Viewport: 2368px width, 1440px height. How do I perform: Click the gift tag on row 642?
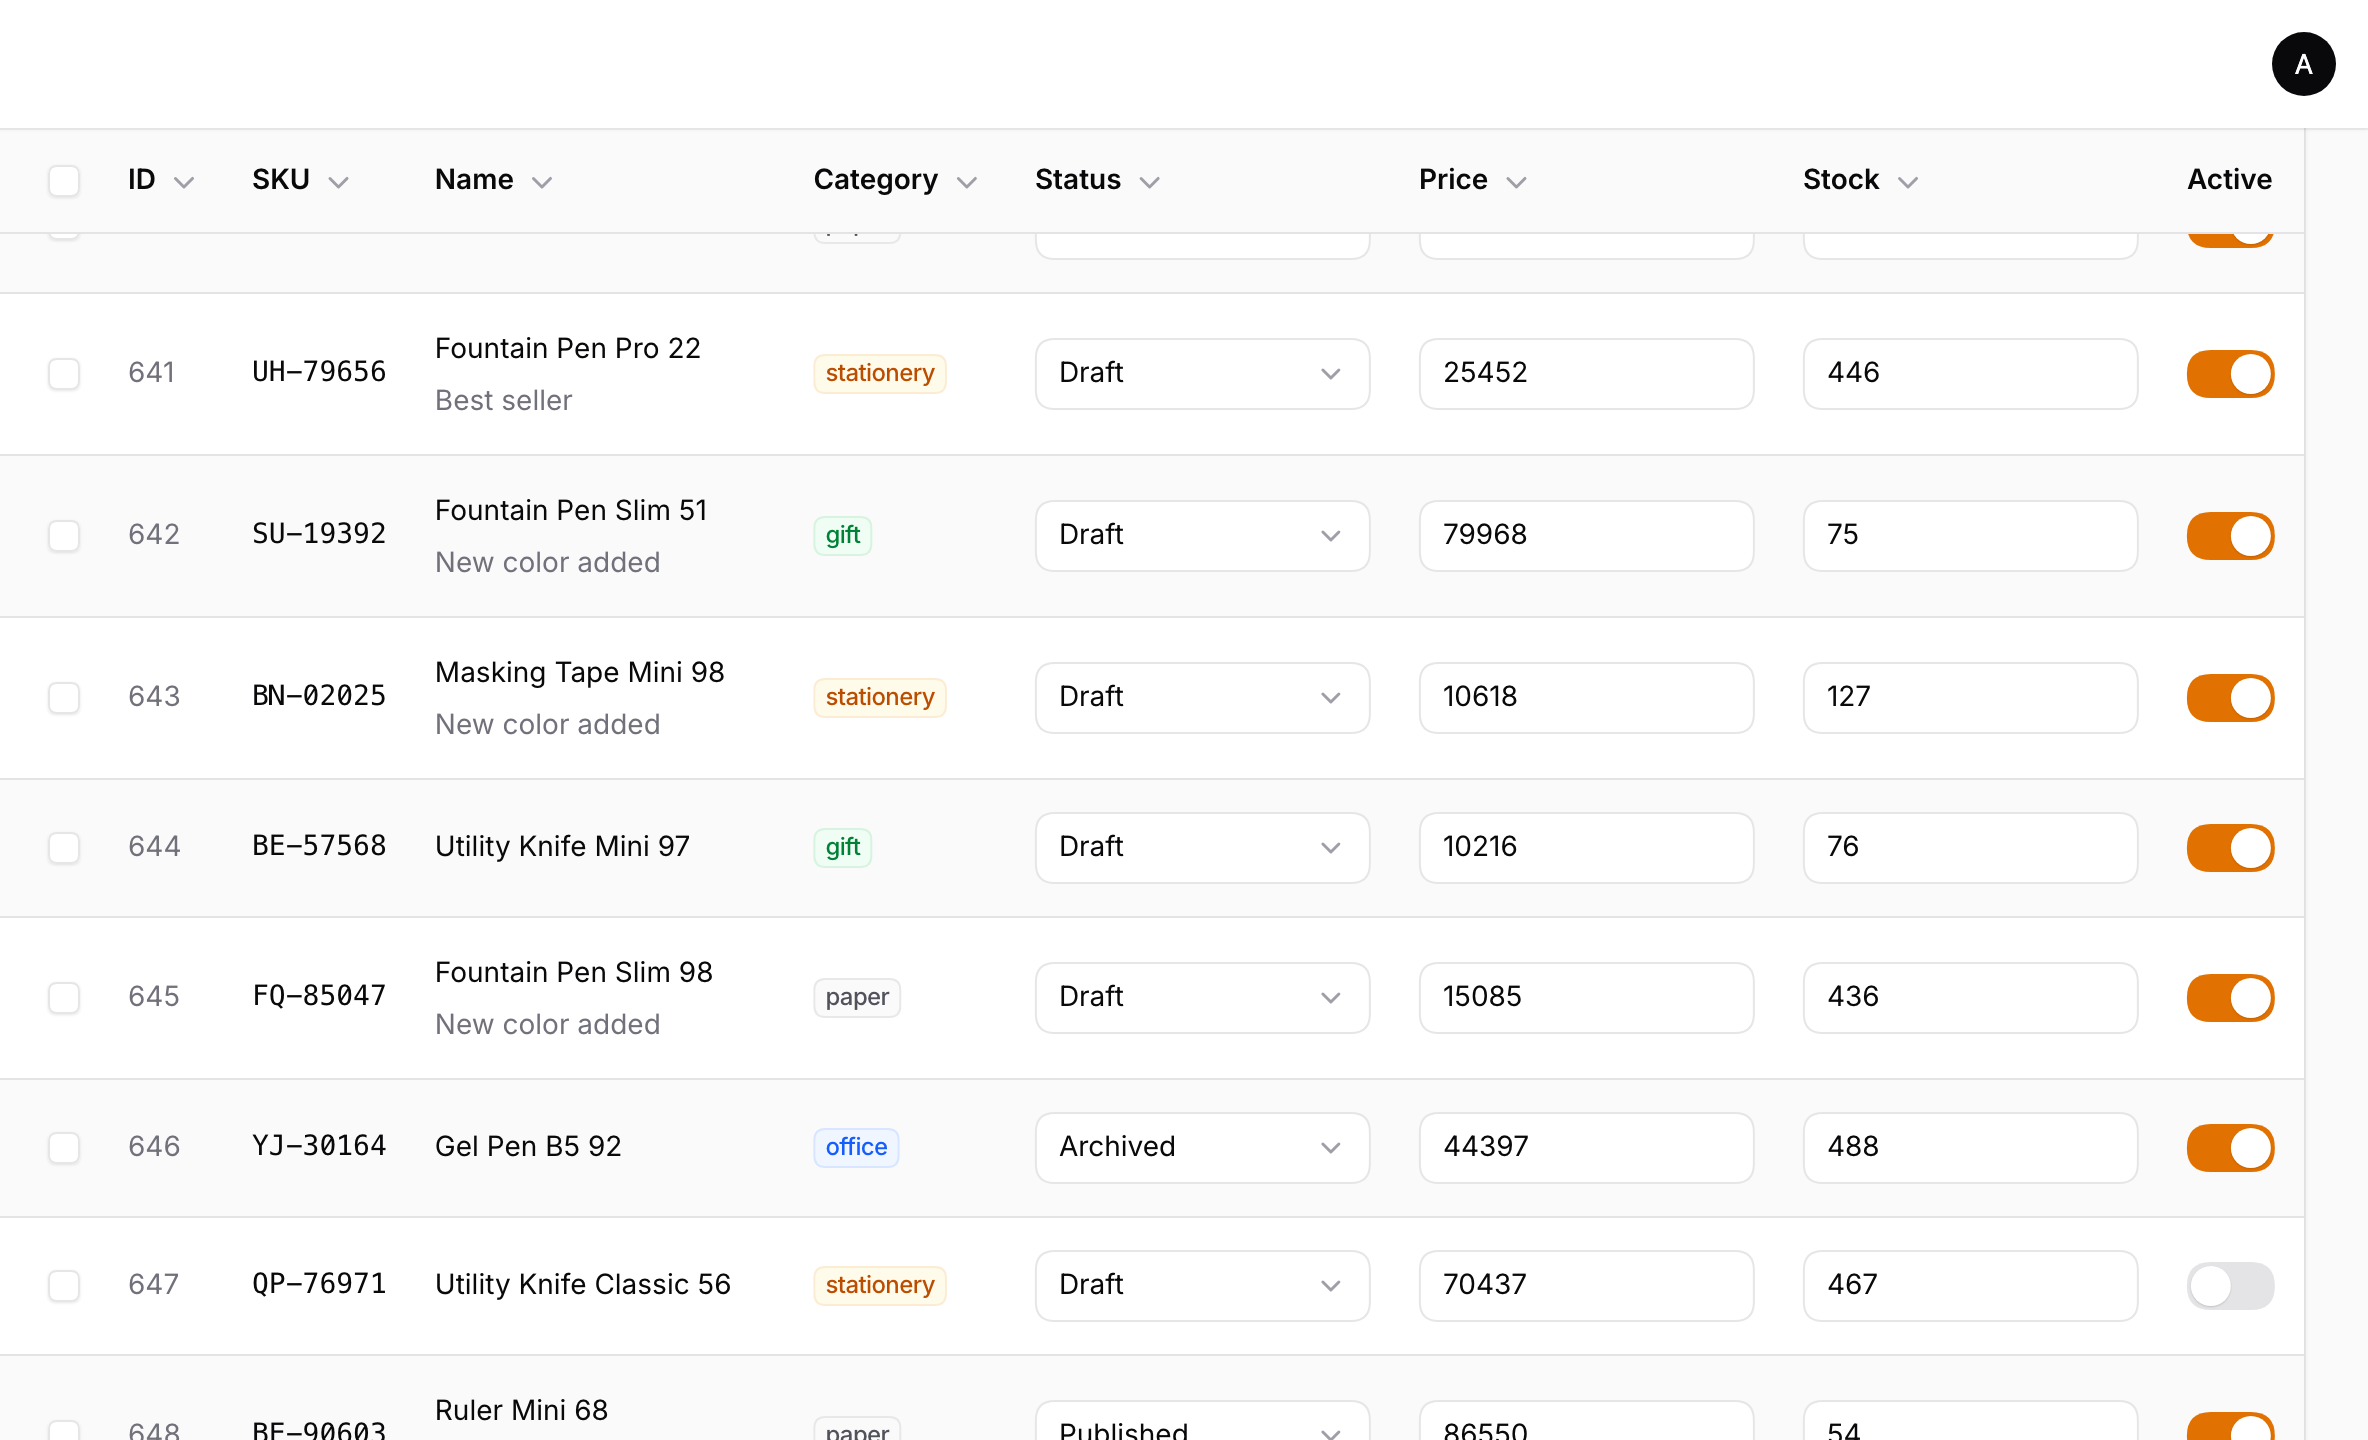pyautogui.click(x=842, y=535)
